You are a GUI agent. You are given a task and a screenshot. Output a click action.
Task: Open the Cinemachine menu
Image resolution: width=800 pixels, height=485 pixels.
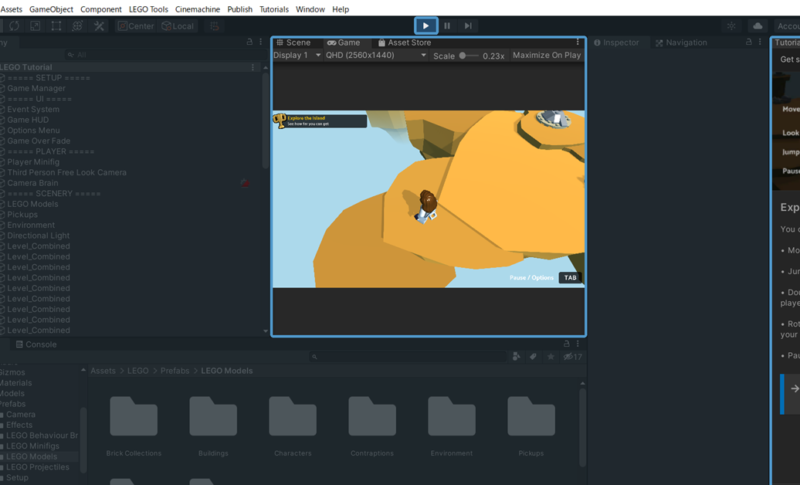197,9
